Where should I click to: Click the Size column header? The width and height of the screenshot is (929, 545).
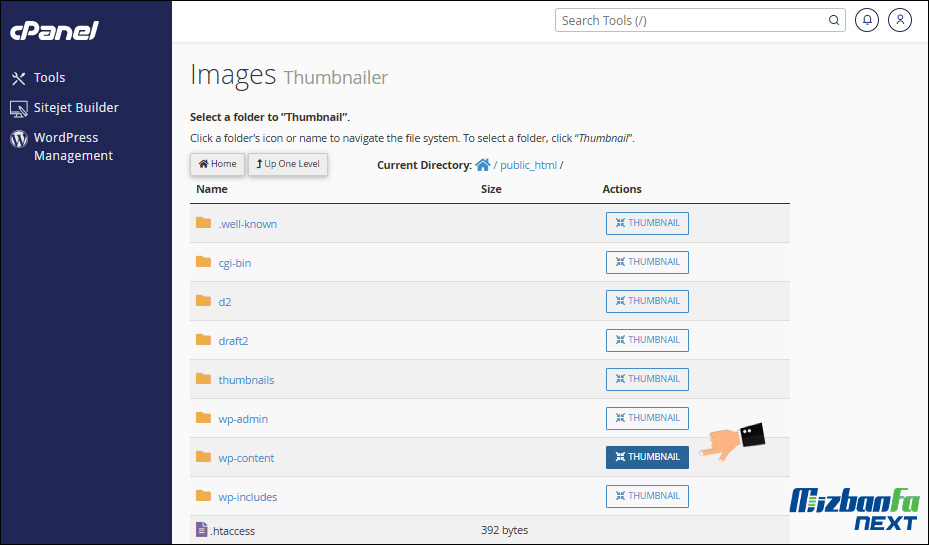491,189
